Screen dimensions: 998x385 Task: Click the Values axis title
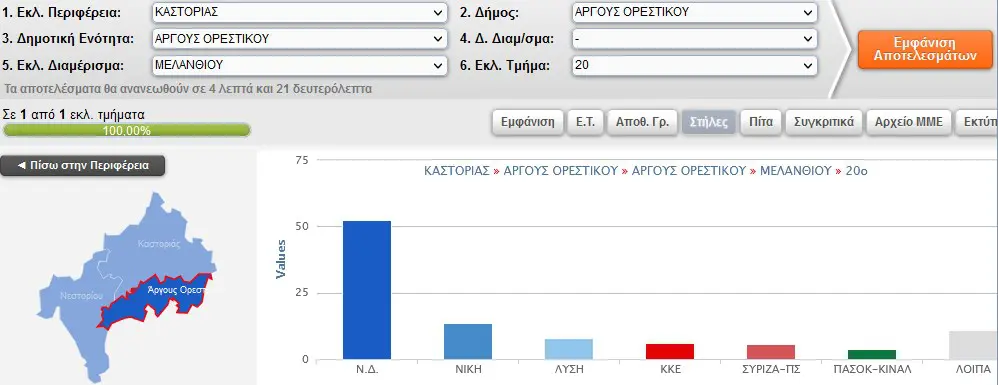(281, 259)
